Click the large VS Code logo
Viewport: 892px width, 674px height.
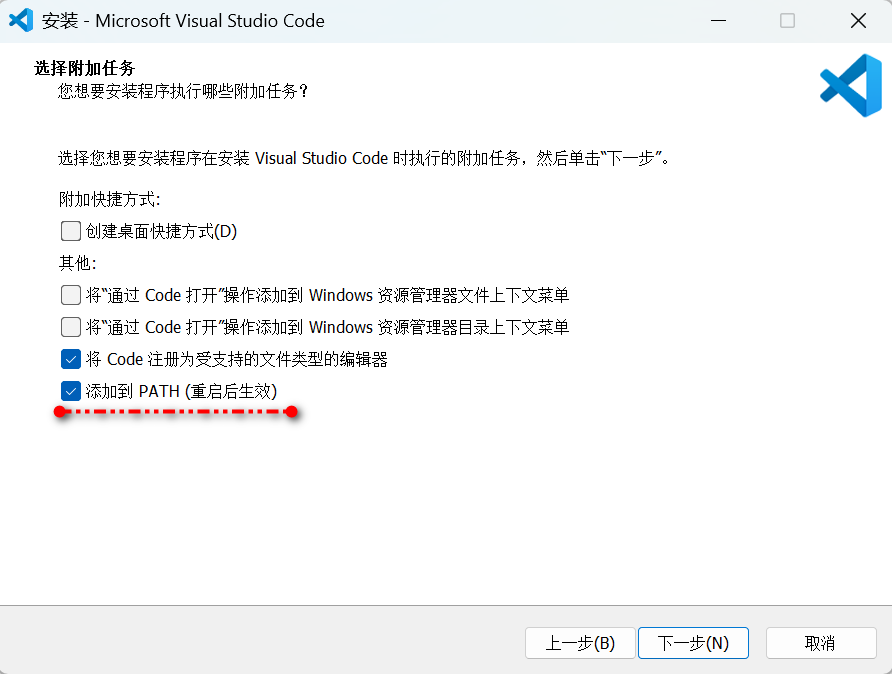tap(851, 85)
